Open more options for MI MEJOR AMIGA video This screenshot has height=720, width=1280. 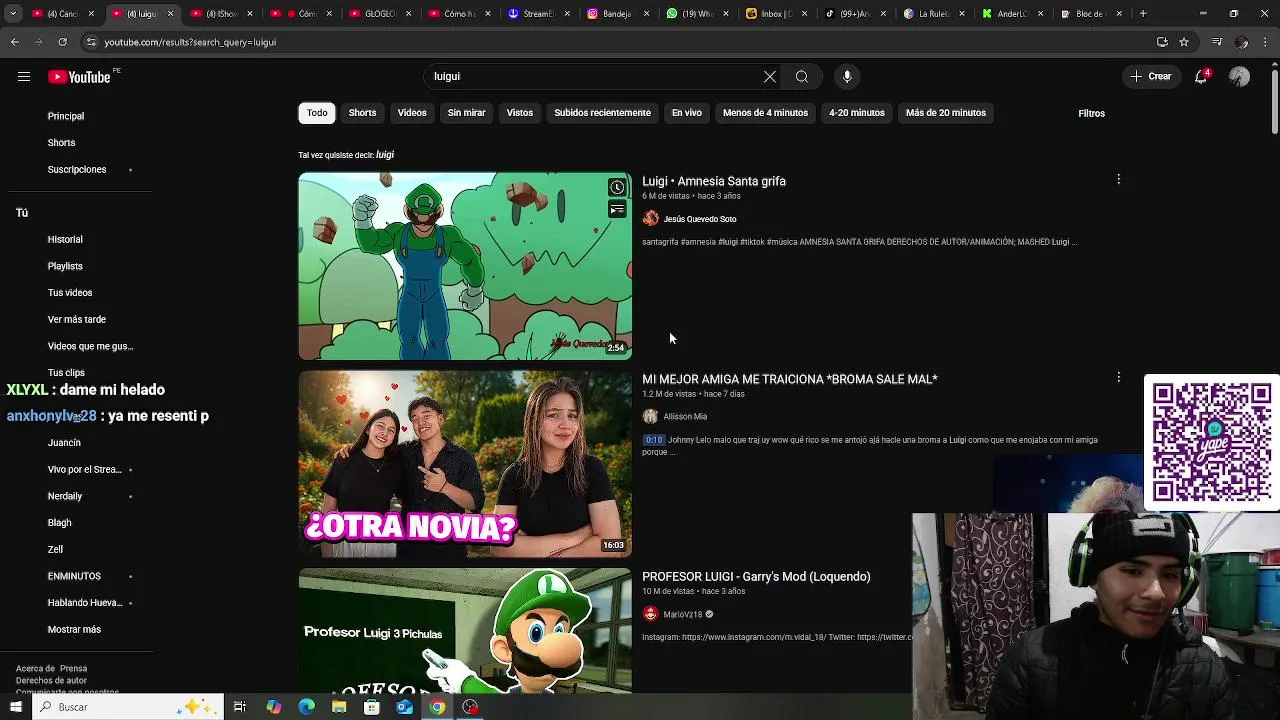pyautogui.click(x=1118, y=378)
